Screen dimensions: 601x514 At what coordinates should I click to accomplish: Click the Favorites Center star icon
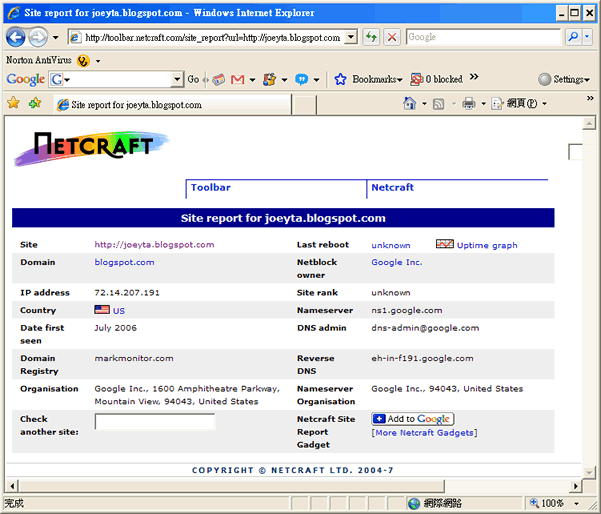[13, 103]
